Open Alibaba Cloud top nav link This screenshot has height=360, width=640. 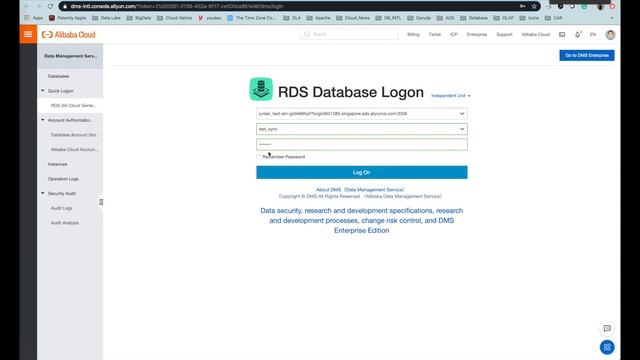536,35
